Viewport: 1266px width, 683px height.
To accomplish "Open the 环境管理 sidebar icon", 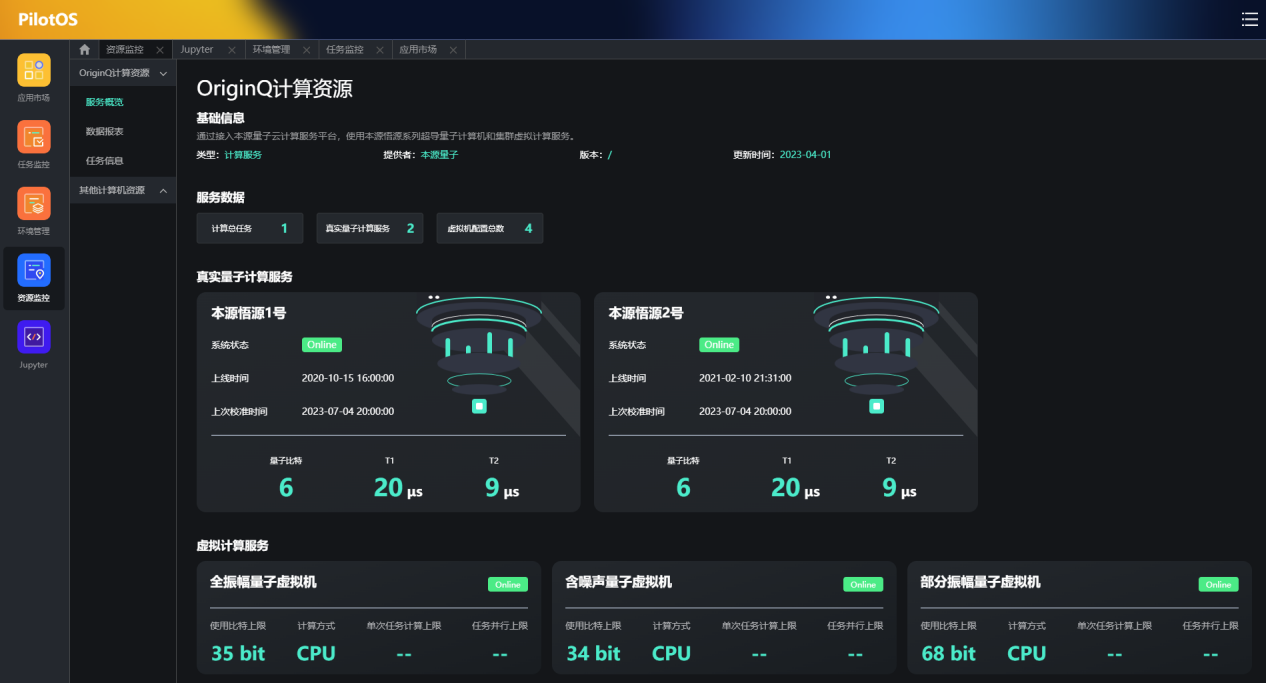I will (33, 204).
